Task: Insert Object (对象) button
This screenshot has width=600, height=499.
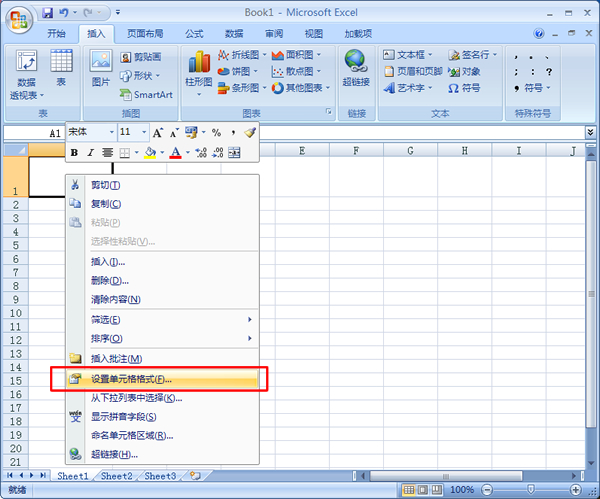Action: [465, 72]
